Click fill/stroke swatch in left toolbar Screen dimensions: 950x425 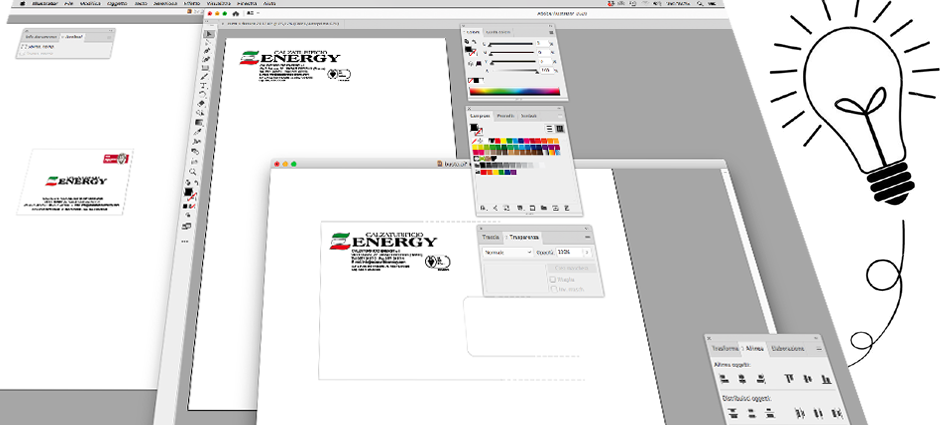(190, 193)
